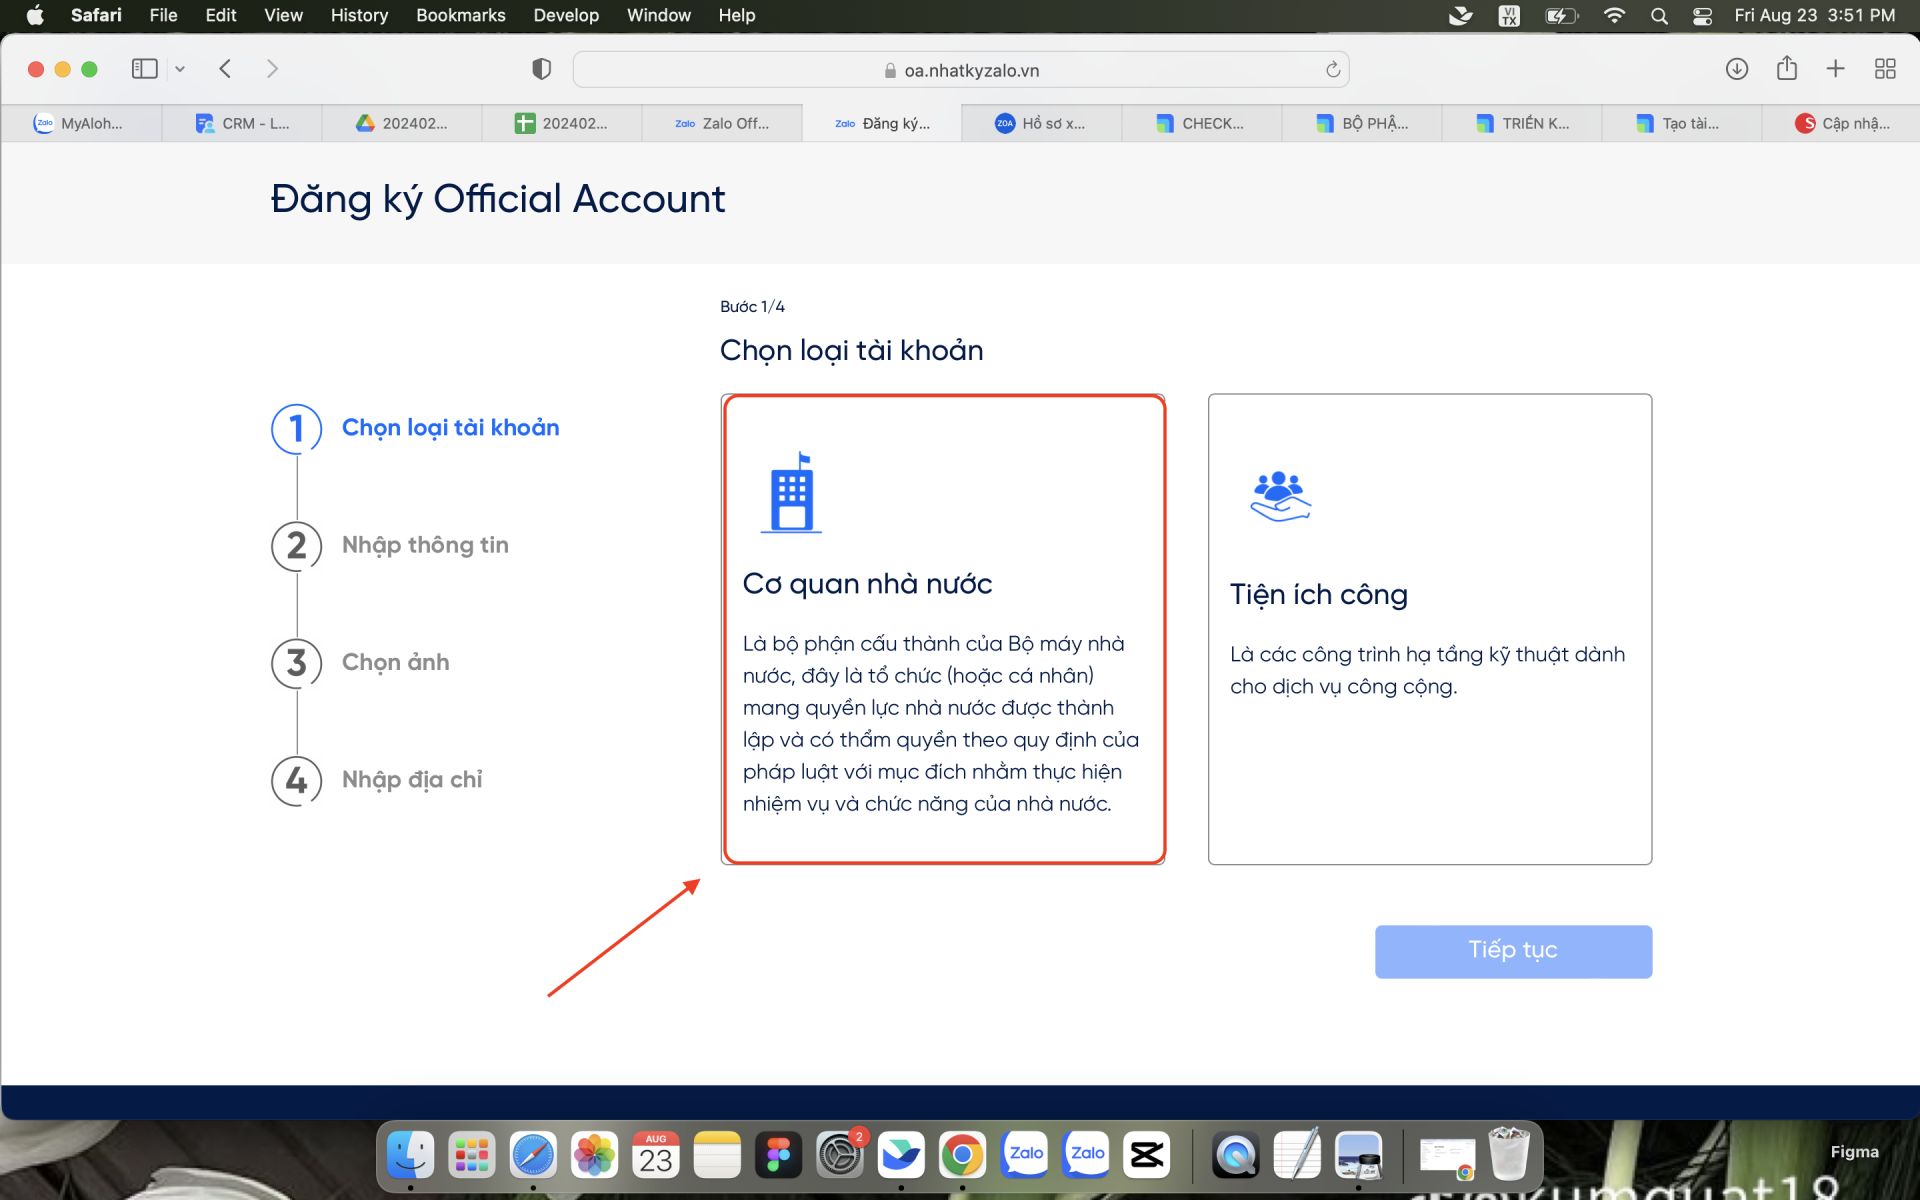Click the Tiếp tục button
This screenshot has height=1200, width=1920.
pyautogui.click(x=1512, y=951)
